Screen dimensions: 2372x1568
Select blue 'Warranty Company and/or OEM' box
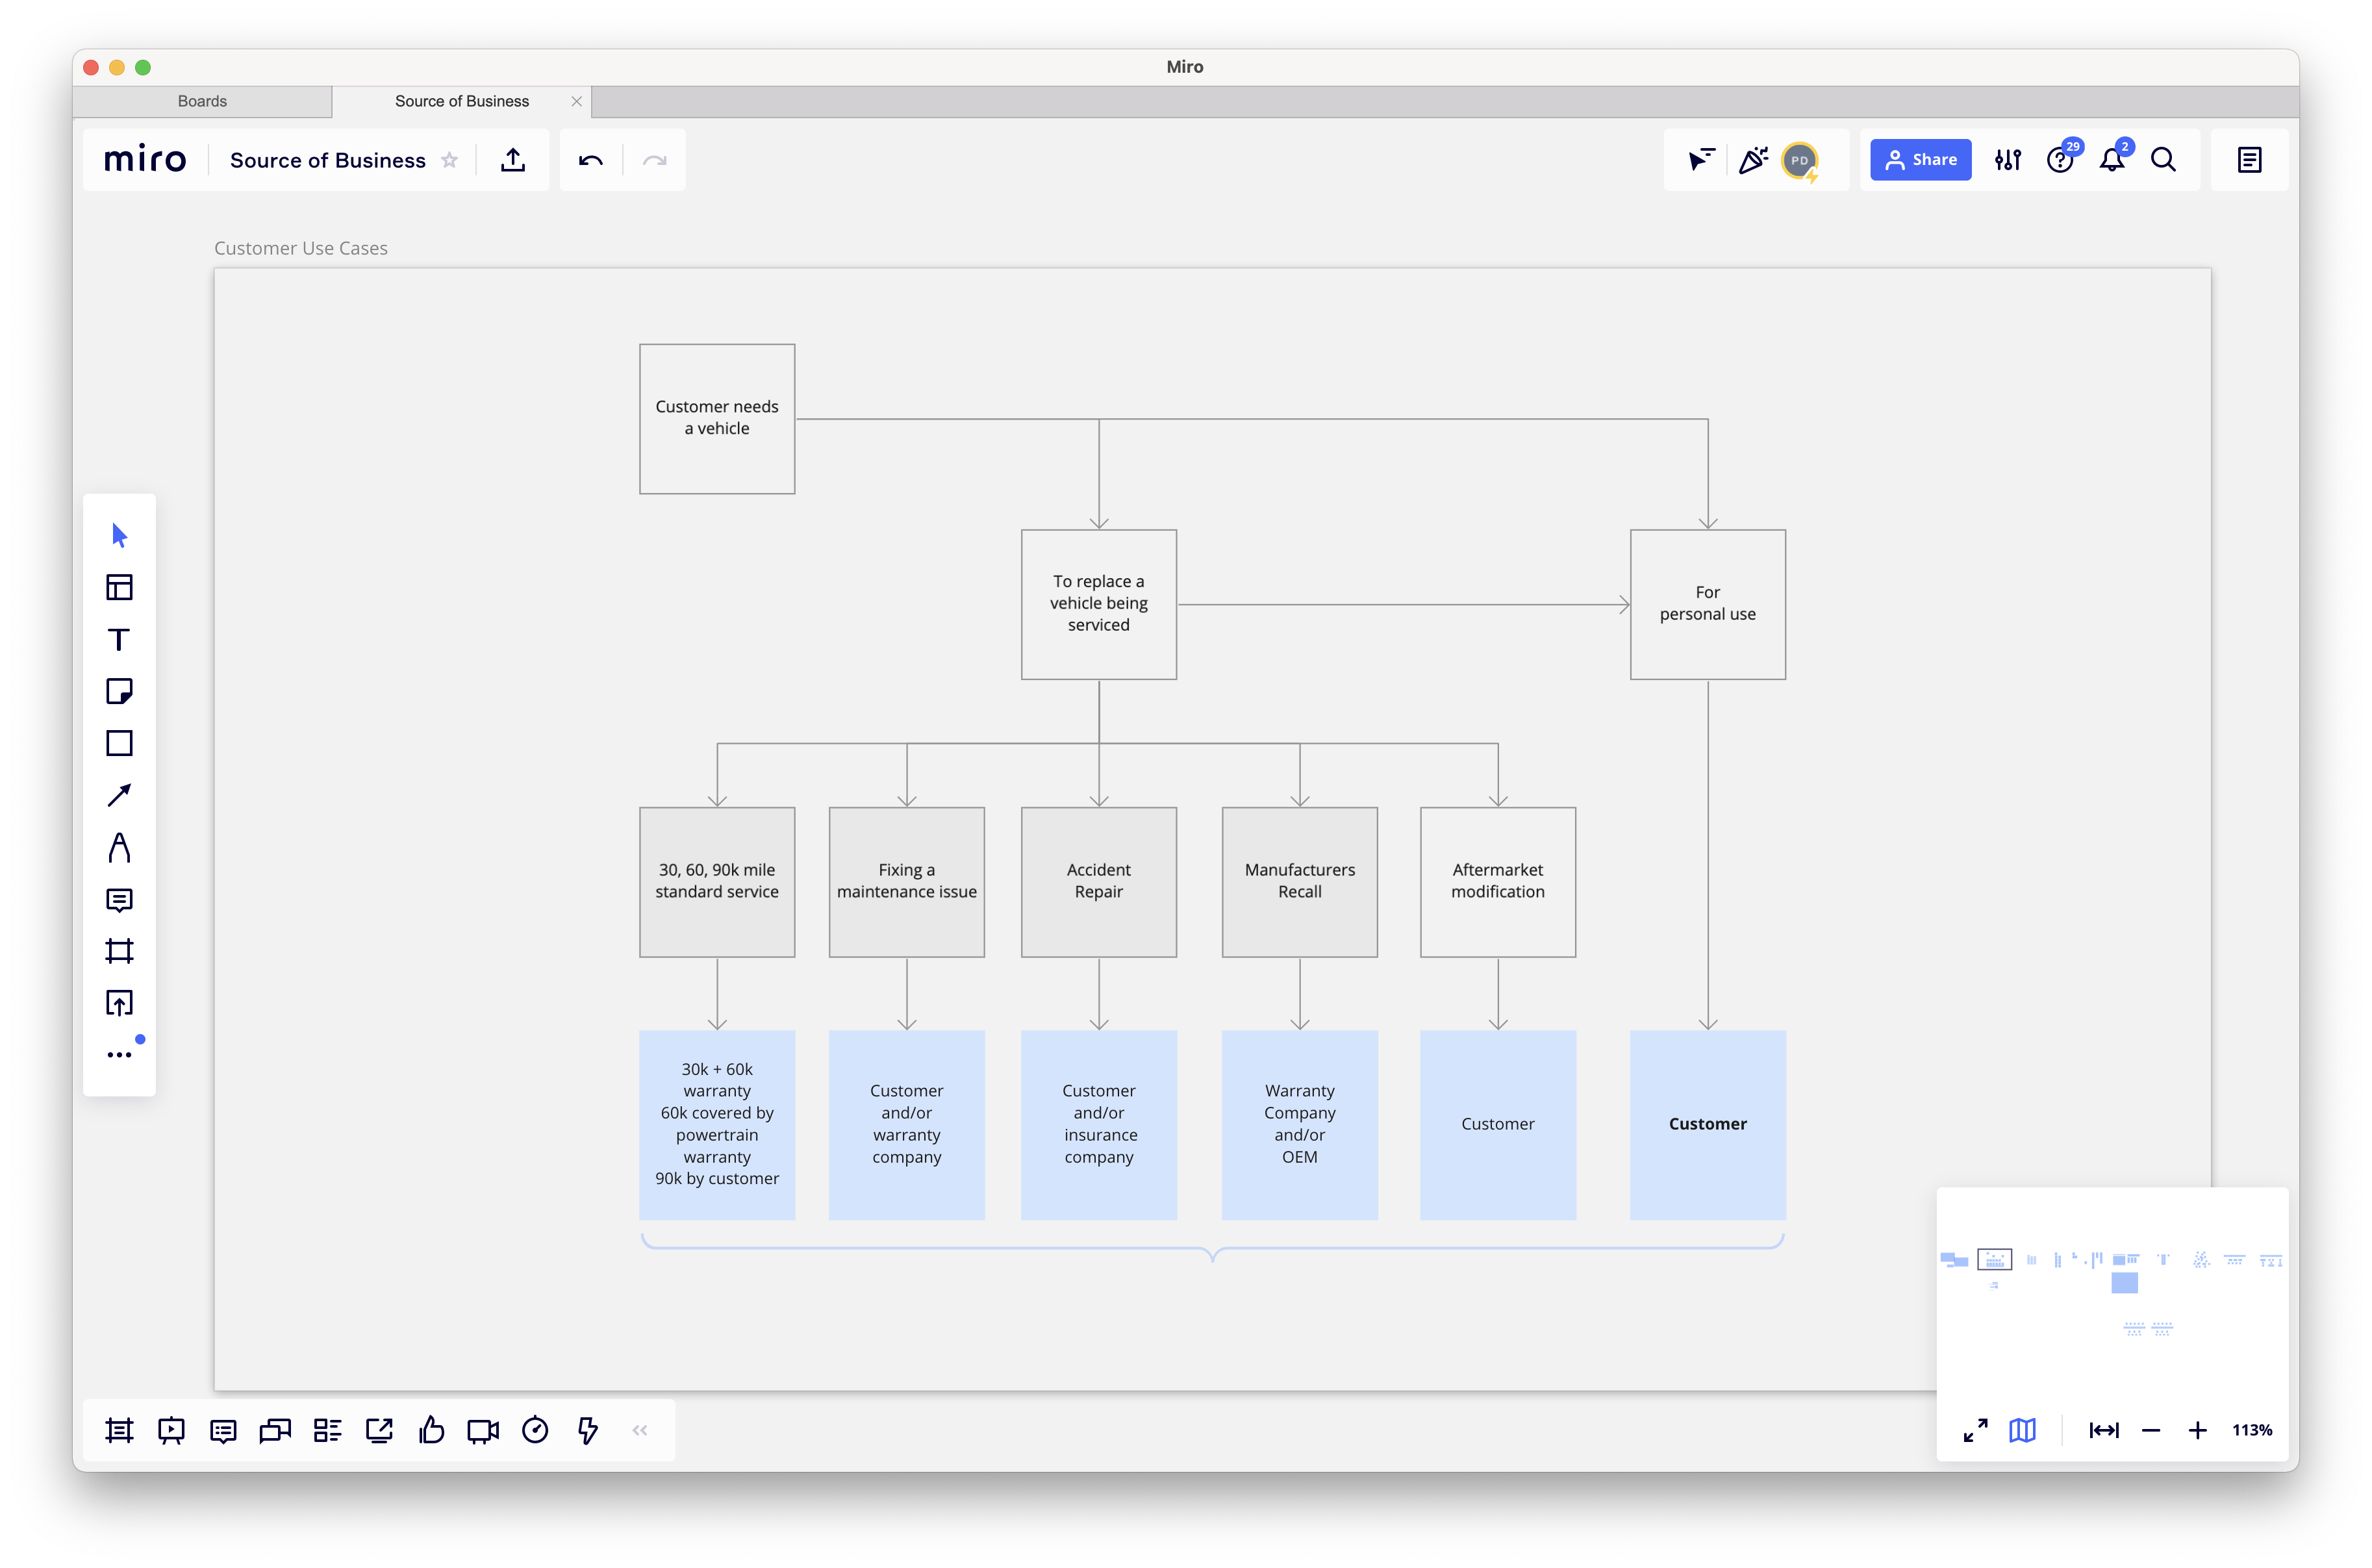click(x=1299, y=1124)
